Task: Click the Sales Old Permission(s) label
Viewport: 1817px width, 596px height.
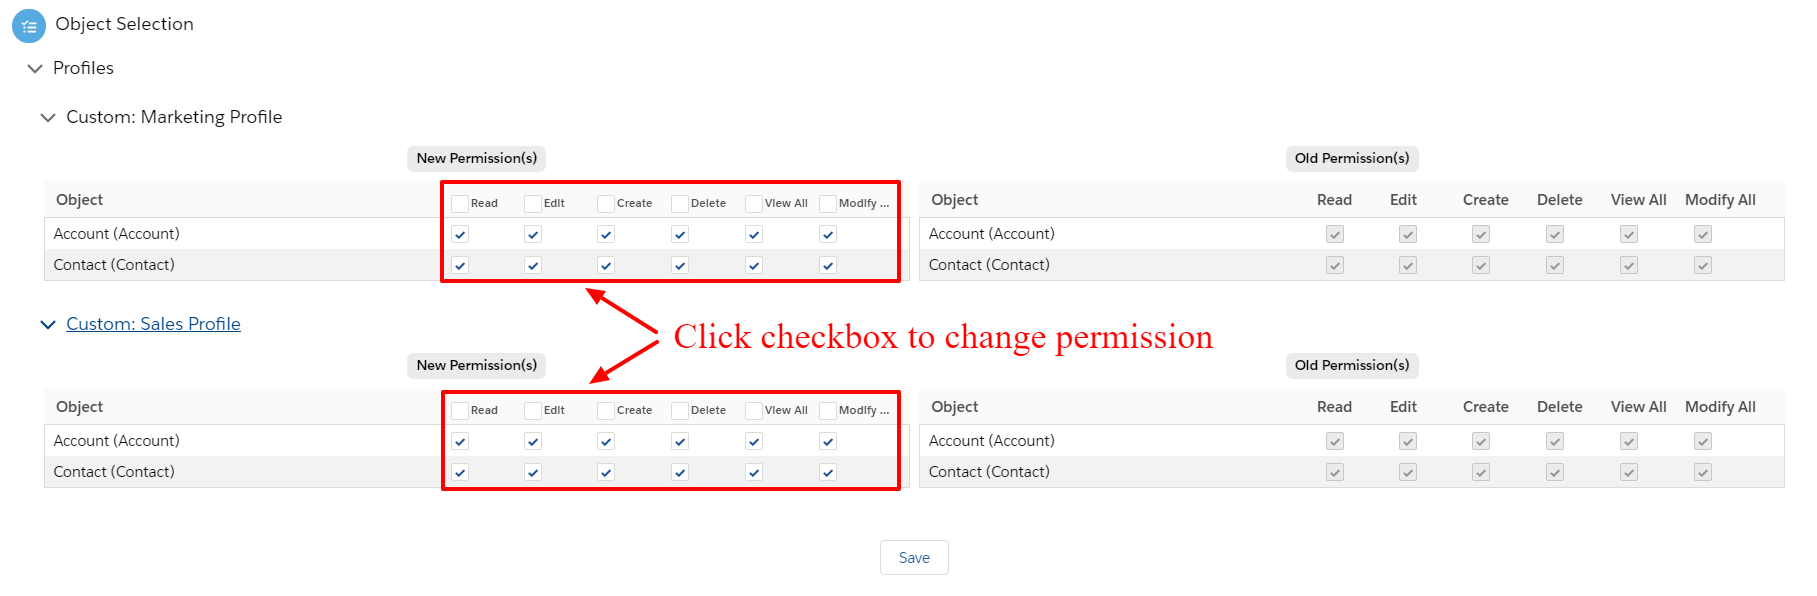Action: [x=1352, y=365]
